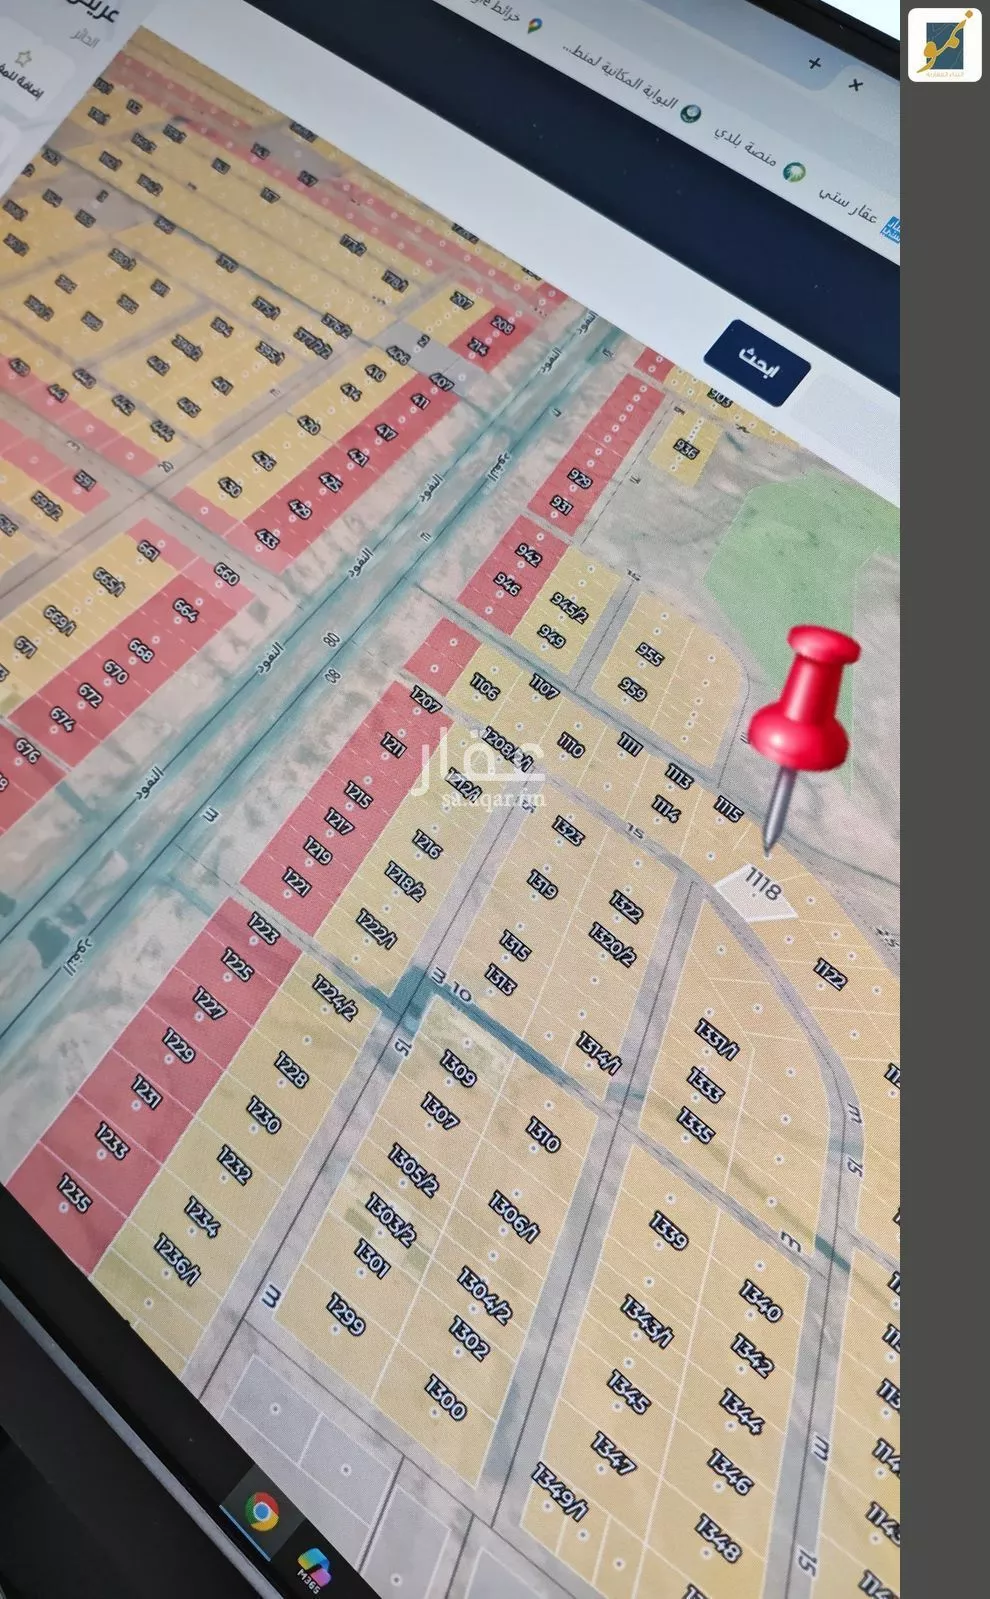Image resolution: width=990 pixels, height=1599 pixels.
Task: Click the Chrome icon in the taskbar
Action: coord(261,1510)
